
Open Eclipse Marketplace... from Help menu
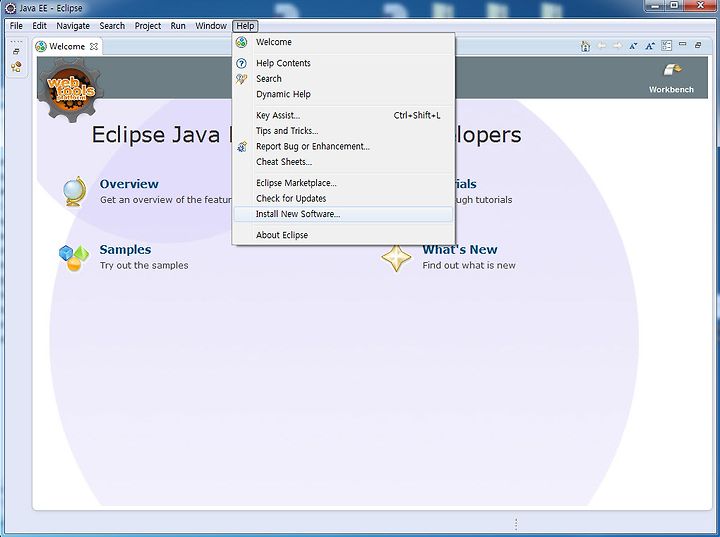pos(343,183)
